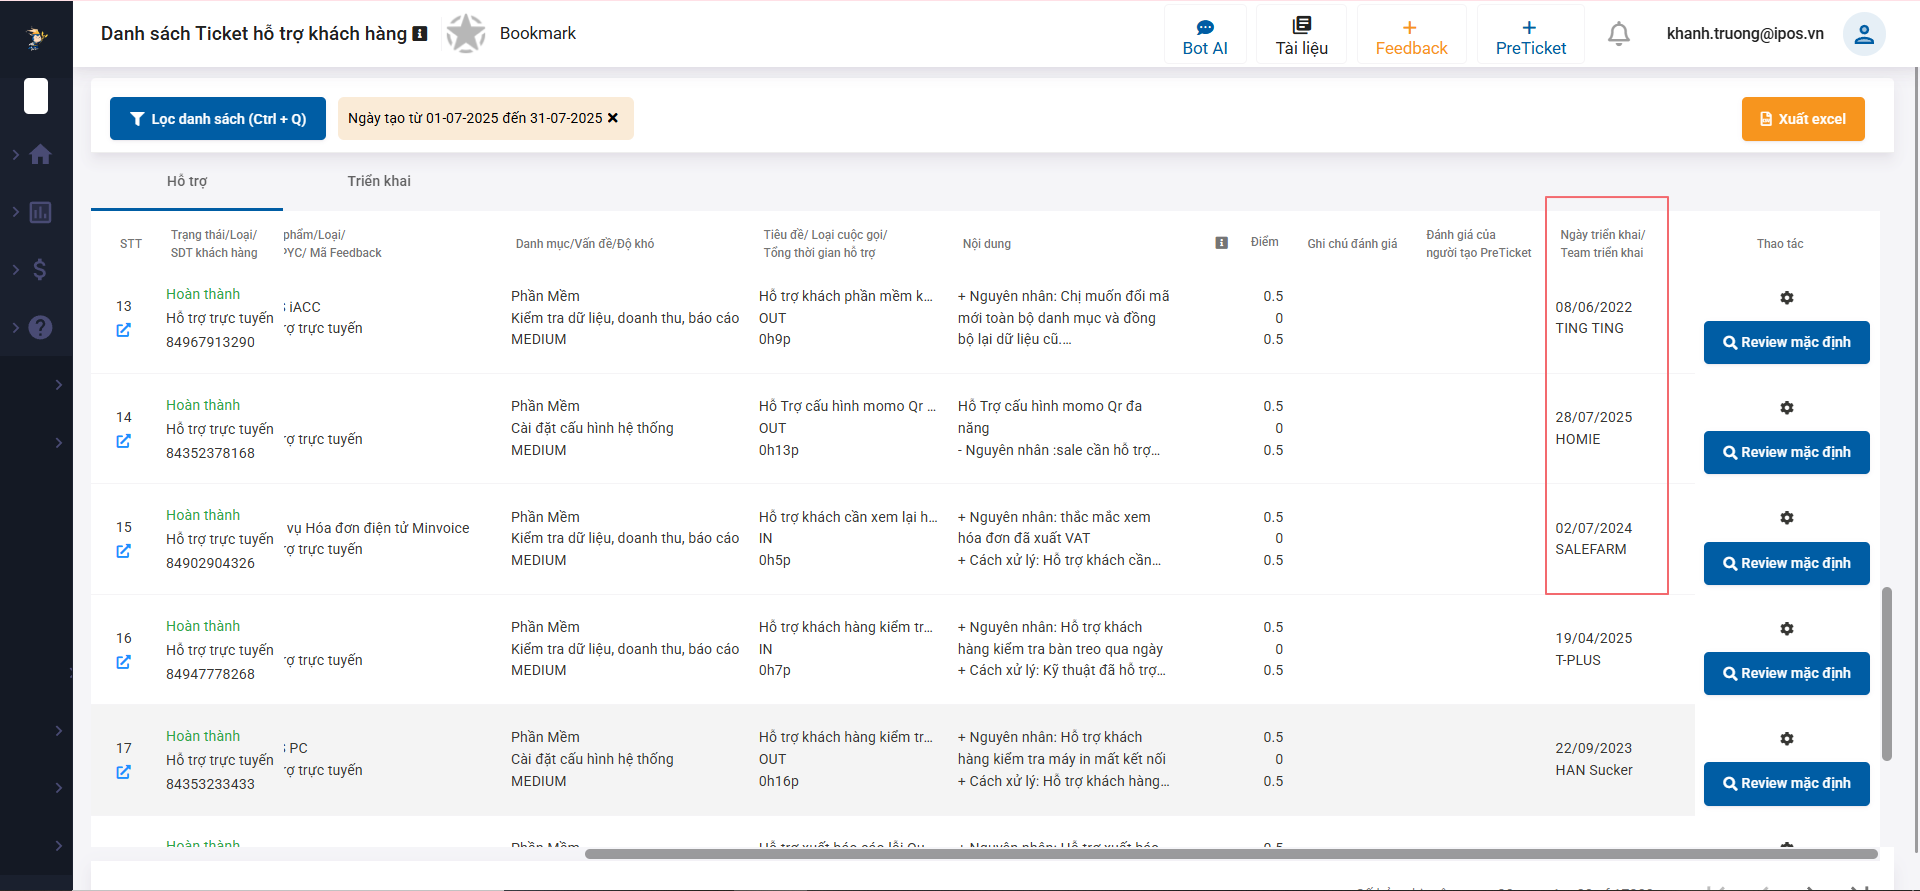Export the list with Xuất excel
Screen dimensions: 1920x891
pos(1803,119)
